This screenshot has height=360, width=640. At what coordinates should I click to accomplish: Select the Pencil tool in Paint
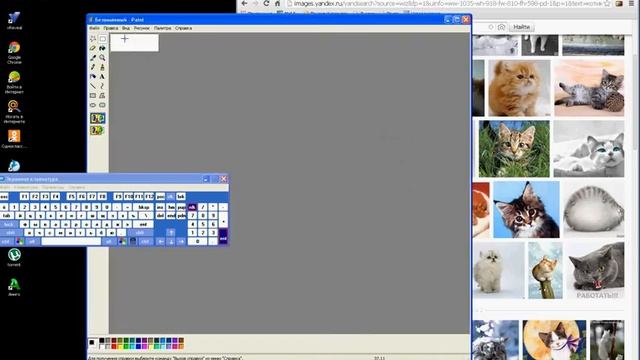(x=93, y=67)
